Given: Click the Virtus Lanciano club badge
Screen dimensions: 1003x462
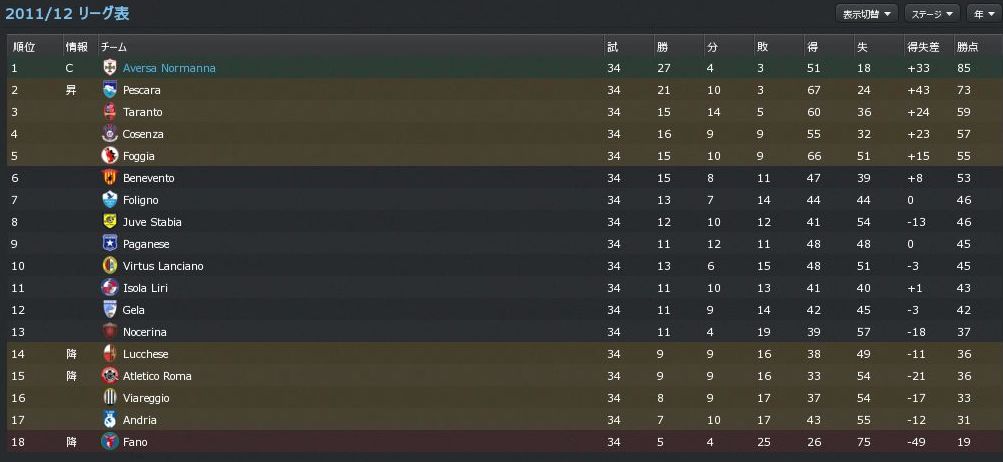Looking at the screenshot, I should pyautogui.click(x=110, y=266).
